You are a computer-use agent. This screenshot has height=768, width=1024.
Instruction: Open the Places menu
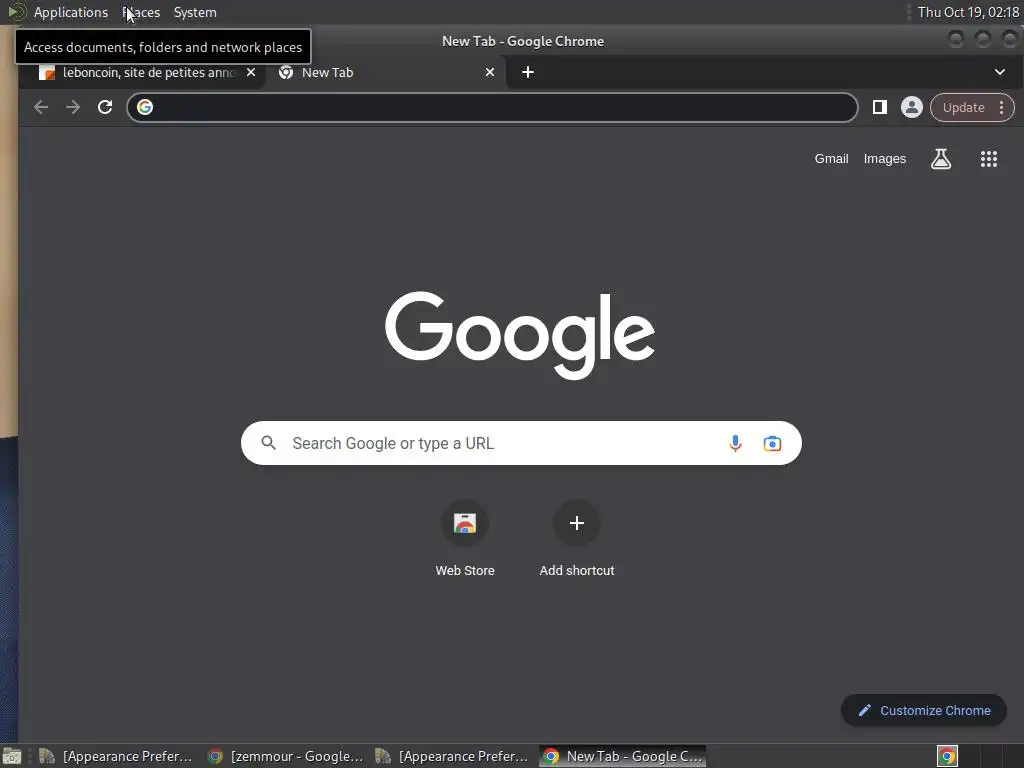pos(141,12)
